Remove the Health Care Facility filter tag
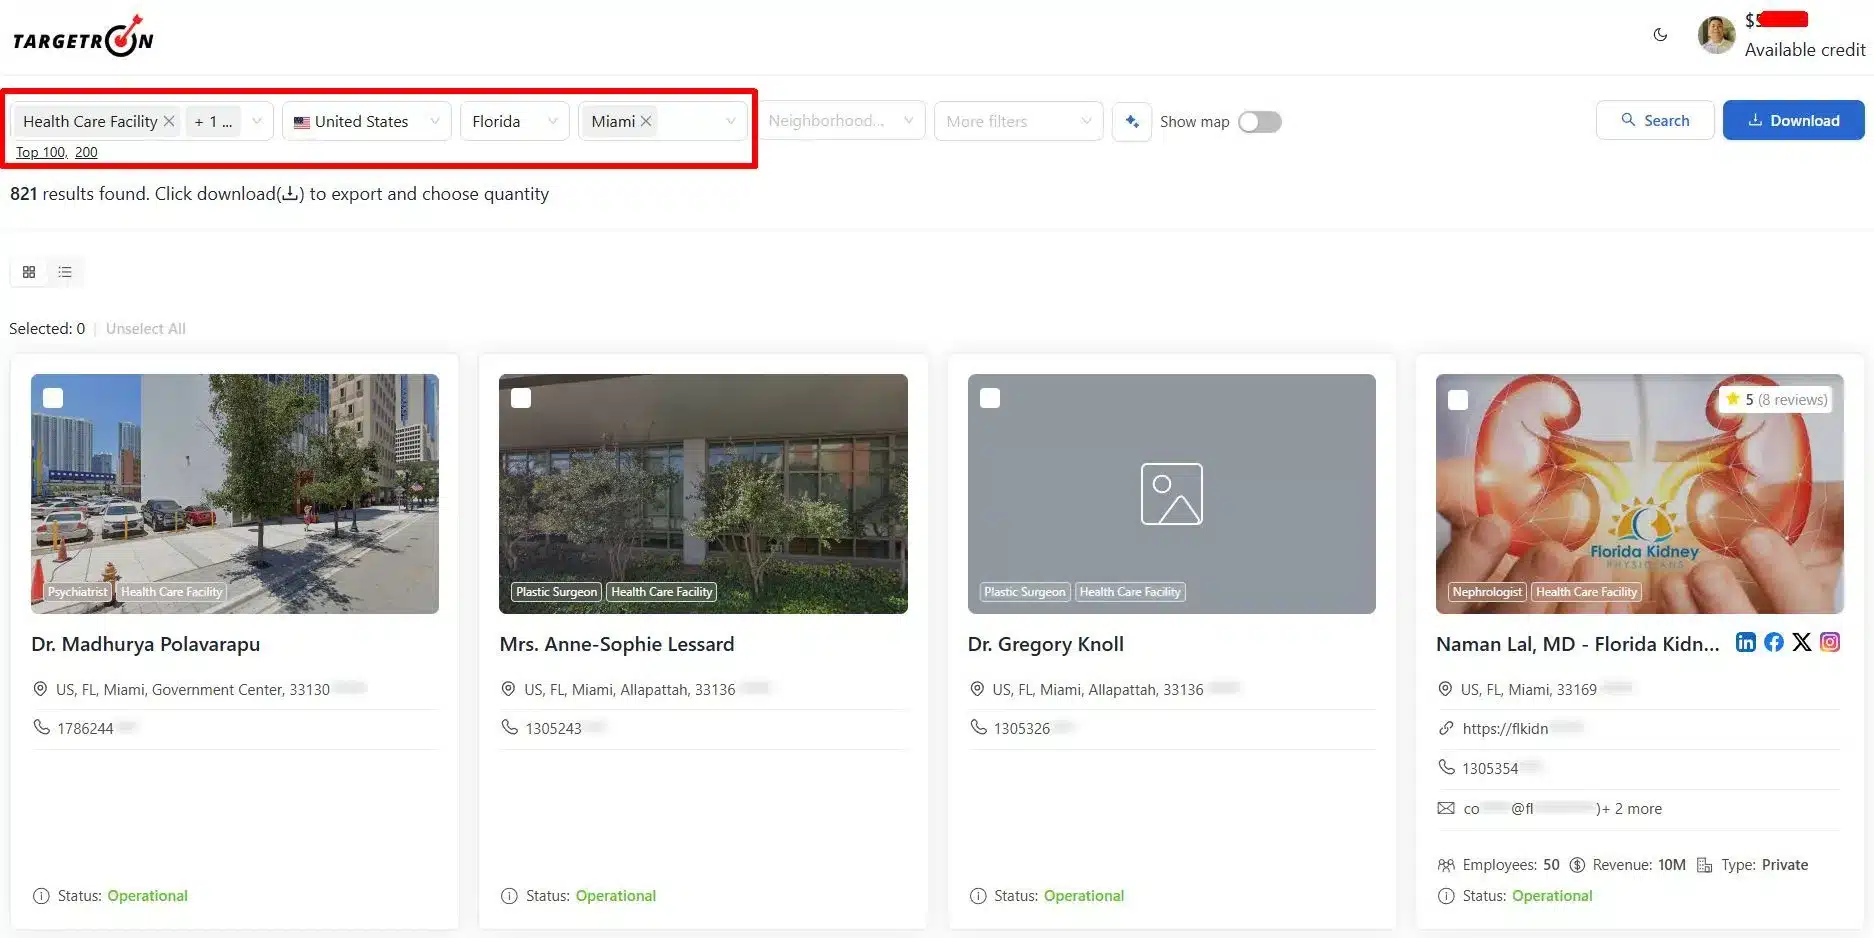Viewport: 1874px width, 938px height. pos(169,121)
